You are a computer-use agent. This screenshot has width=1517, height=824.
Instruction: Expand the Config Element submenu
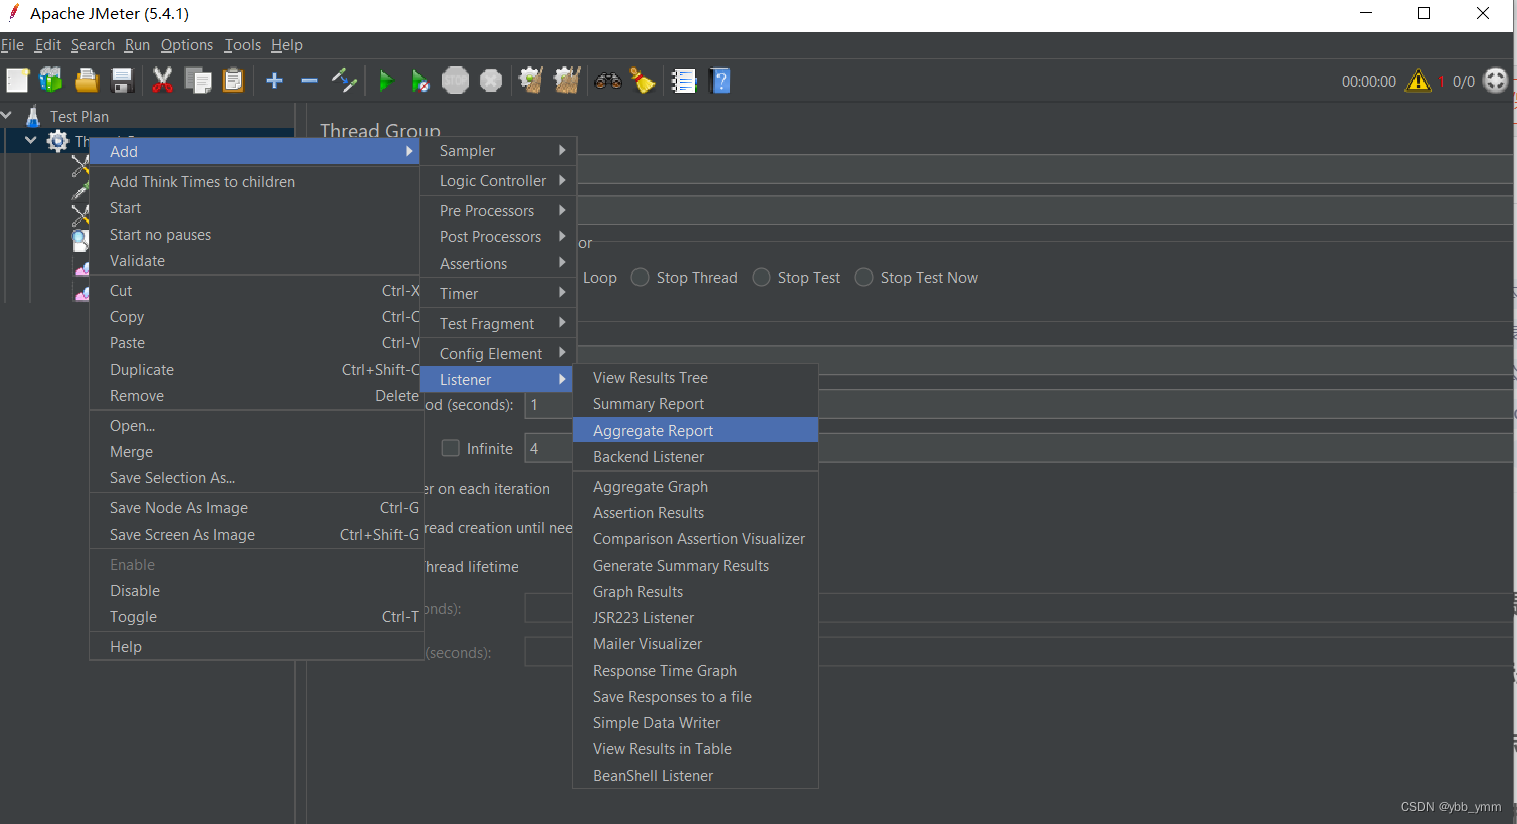coord(497,353)
